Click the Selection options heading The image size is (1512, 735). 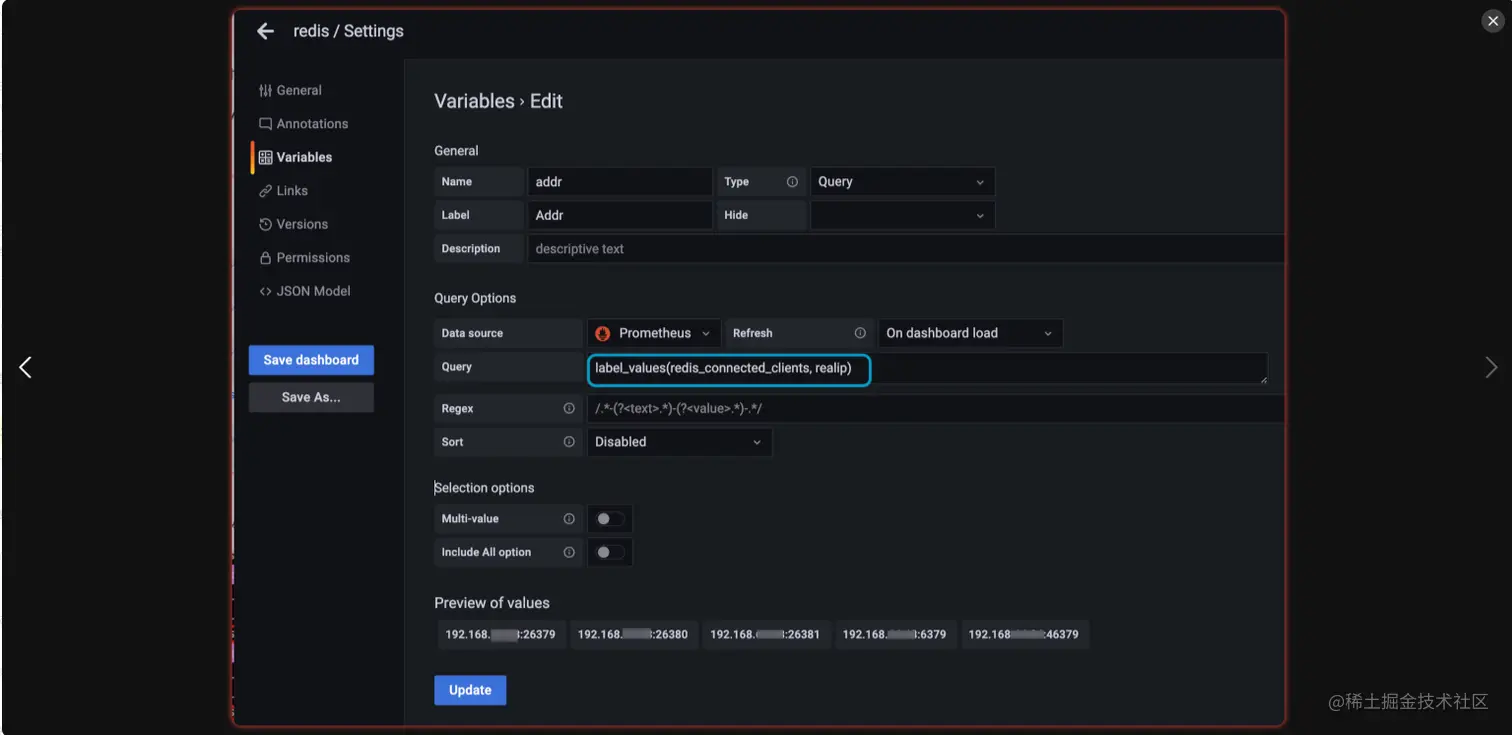click(484, 488)
